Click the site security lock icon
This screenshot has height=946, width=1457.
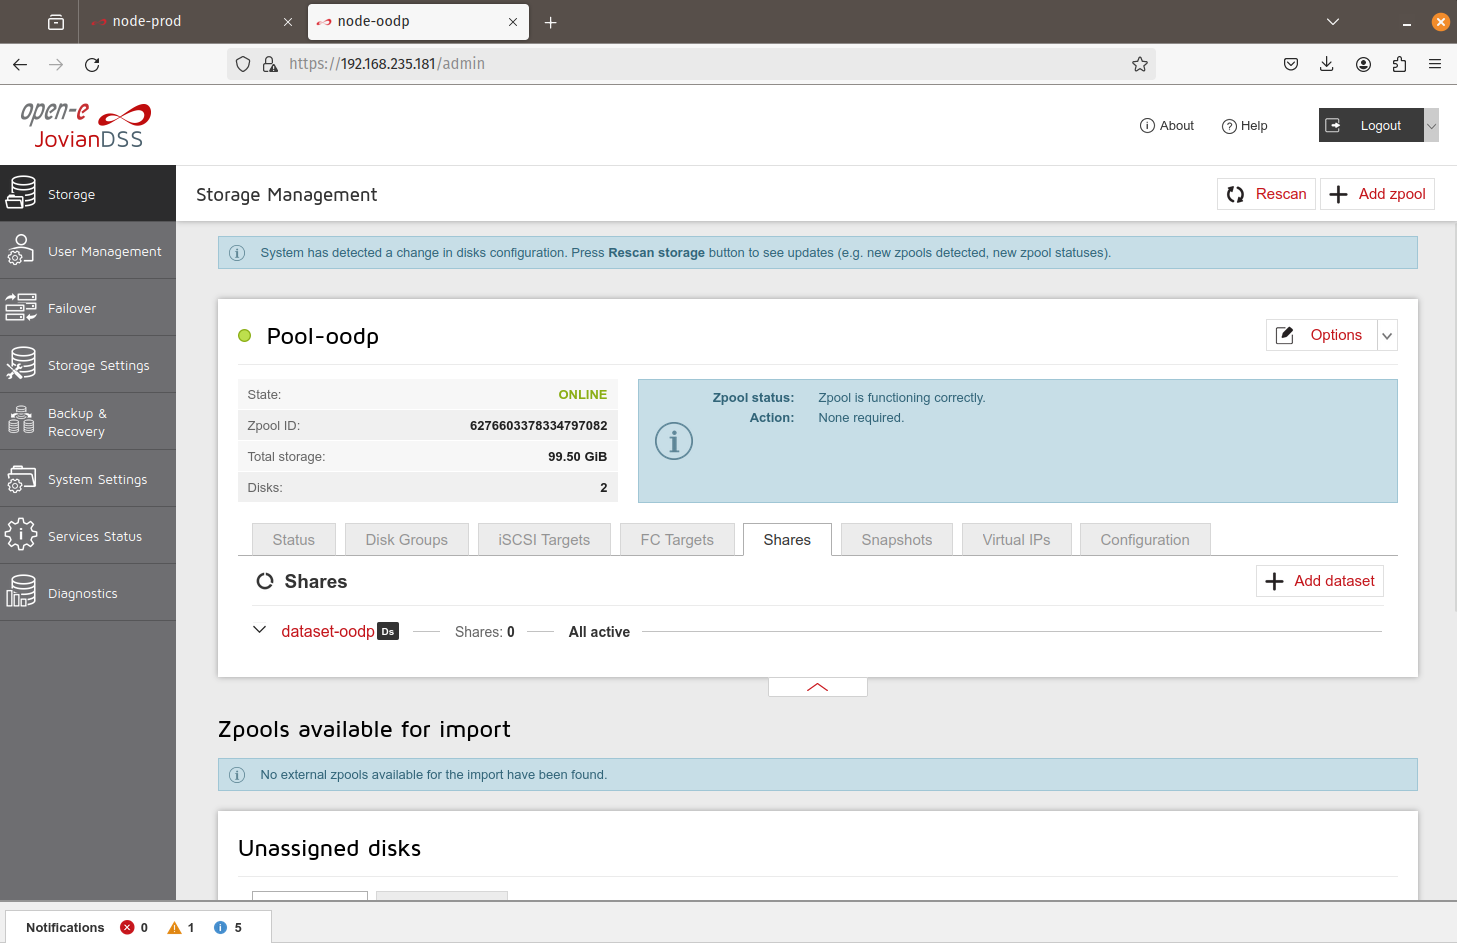pyautogui.click(x=270, y=64)
